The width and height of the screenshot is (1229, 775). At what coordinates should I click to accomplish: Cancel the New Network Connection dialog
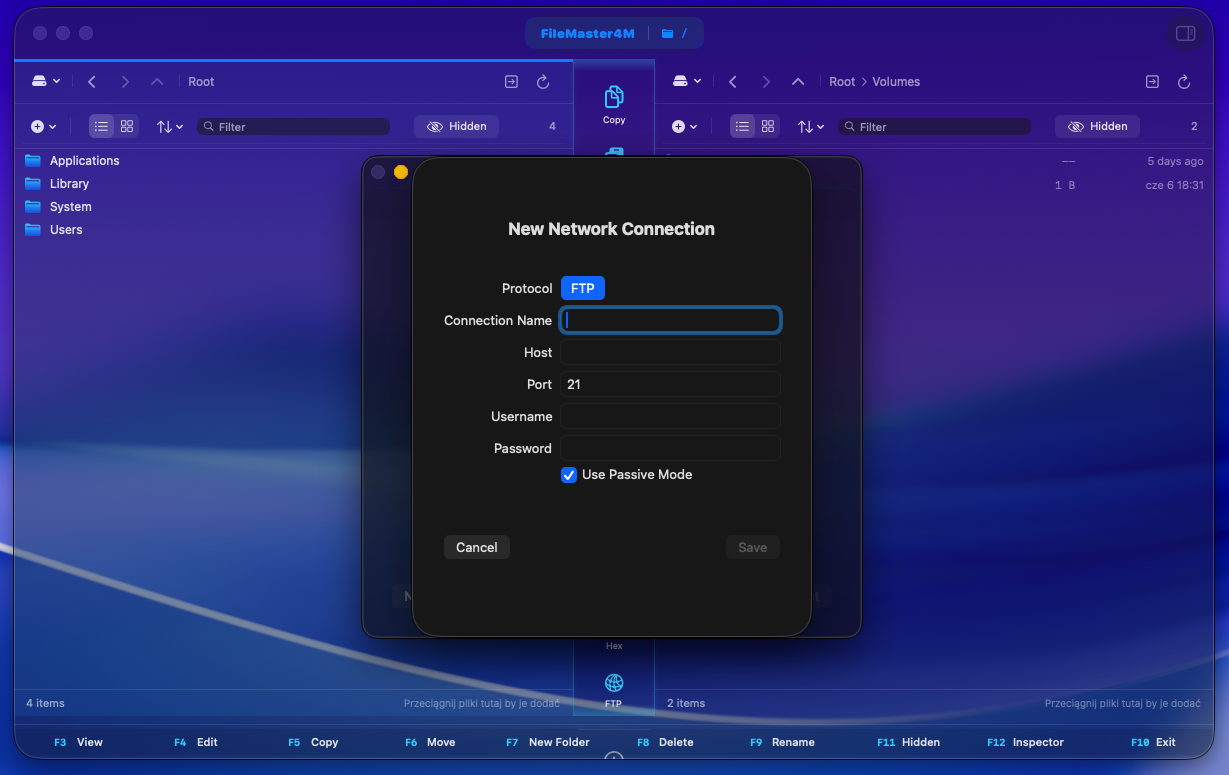coord(477,547)
